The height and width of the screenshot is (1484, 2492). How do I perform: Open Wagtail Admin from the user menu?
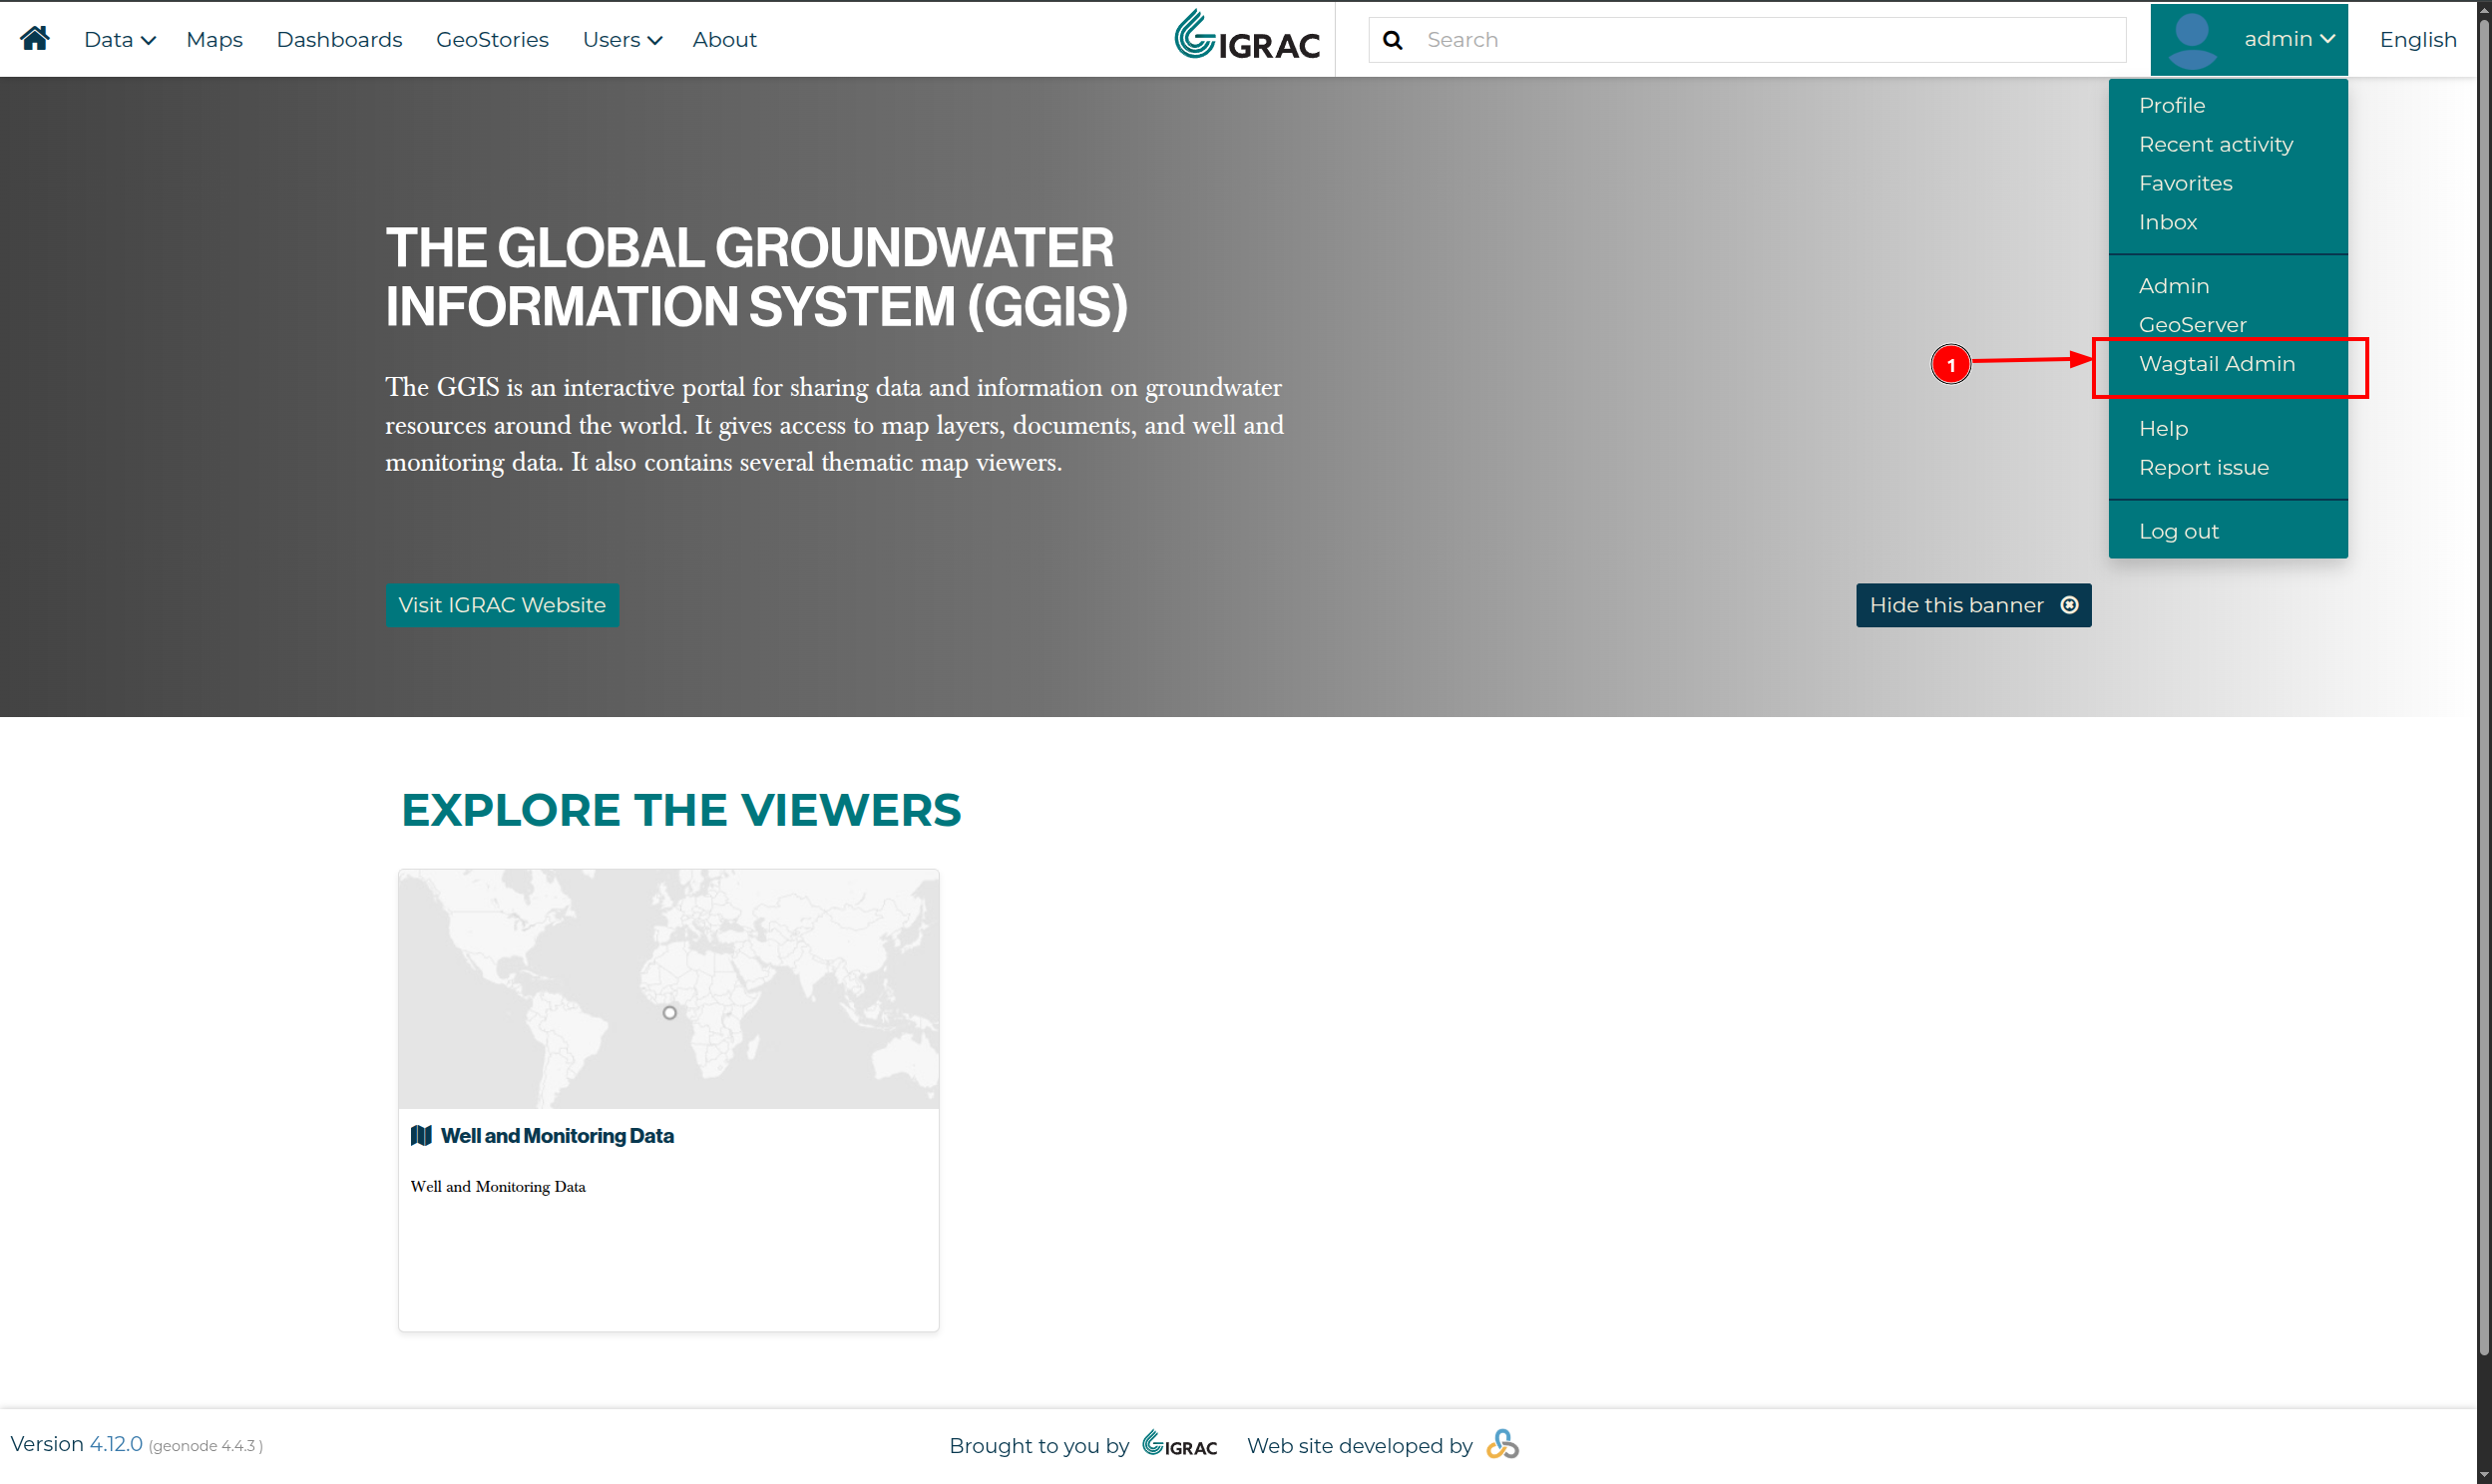2217,364
